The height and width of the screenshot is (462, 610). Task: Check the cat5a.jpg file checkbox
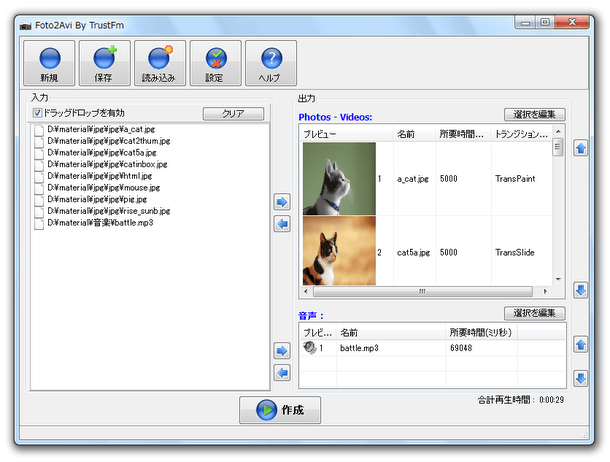click(x=39, y=153)
